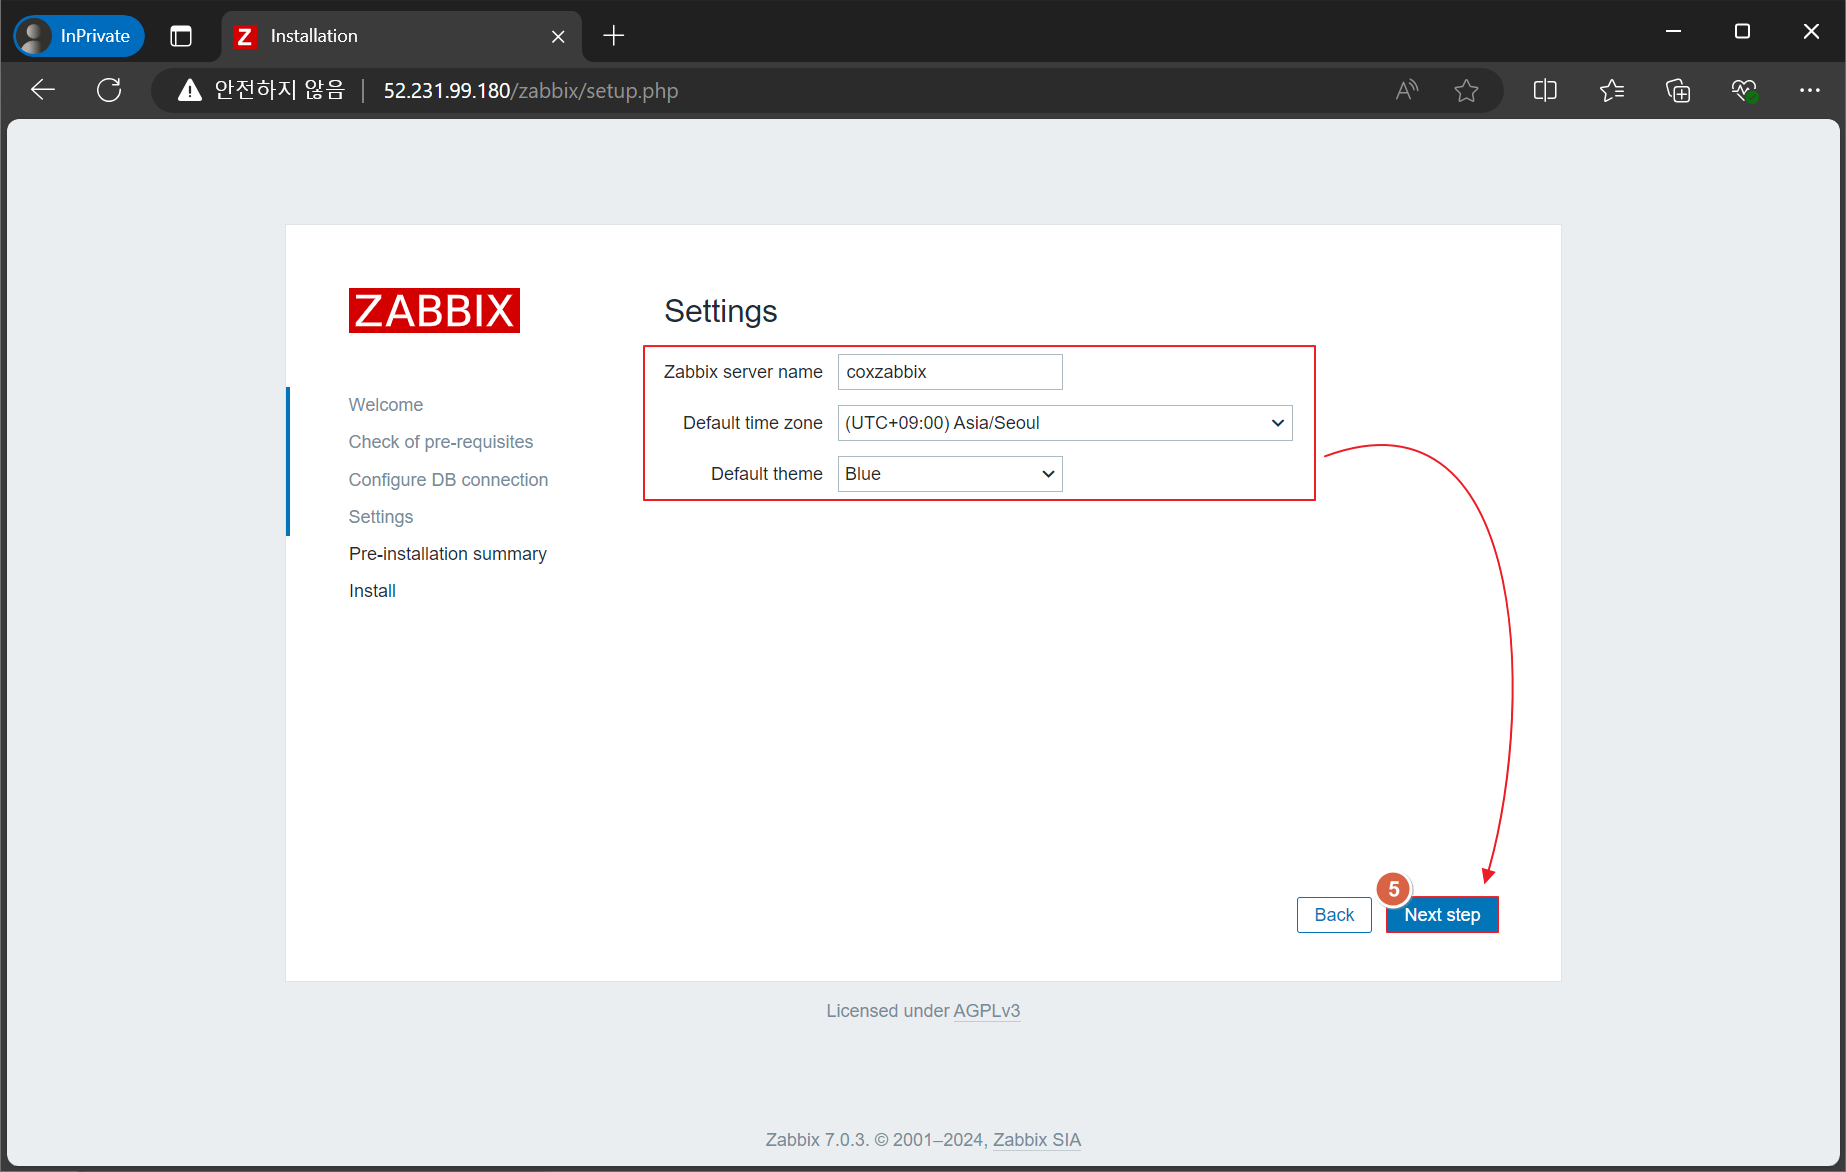Click the not-secure warning triangle icon

189,91
